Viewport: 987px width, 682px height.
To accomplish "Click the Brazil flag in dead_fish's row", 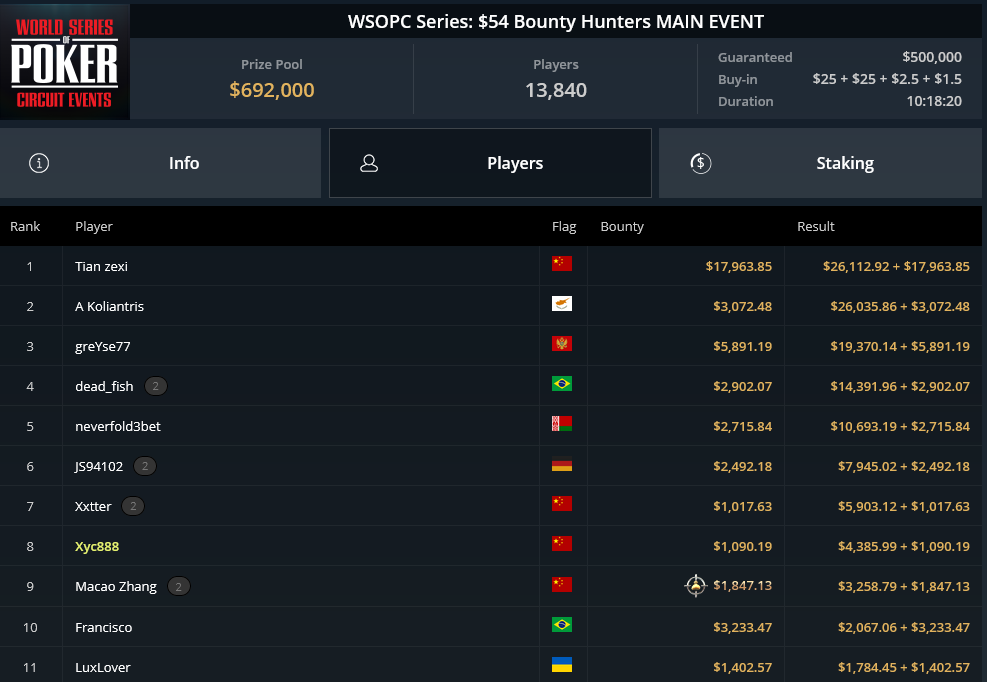I will [x=561, y=384].
